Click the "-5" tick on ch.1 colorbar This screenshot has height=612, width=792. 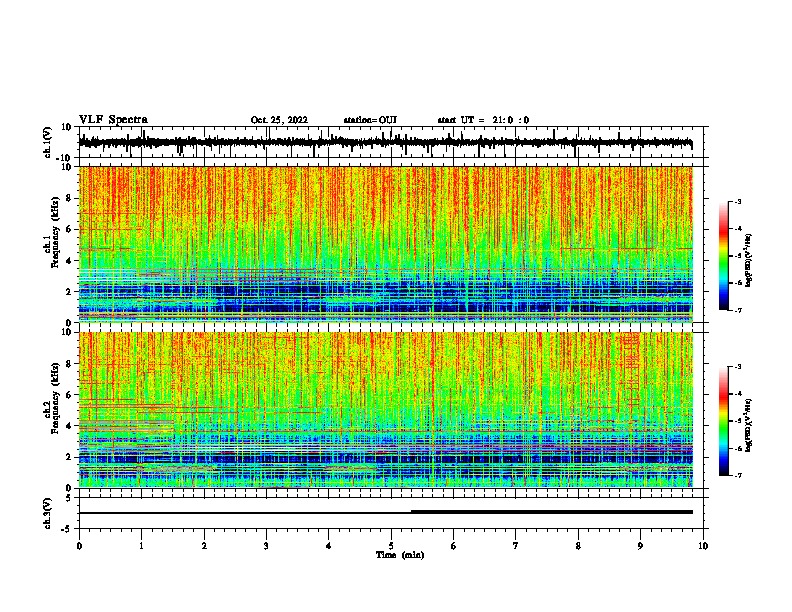[737, 256]
